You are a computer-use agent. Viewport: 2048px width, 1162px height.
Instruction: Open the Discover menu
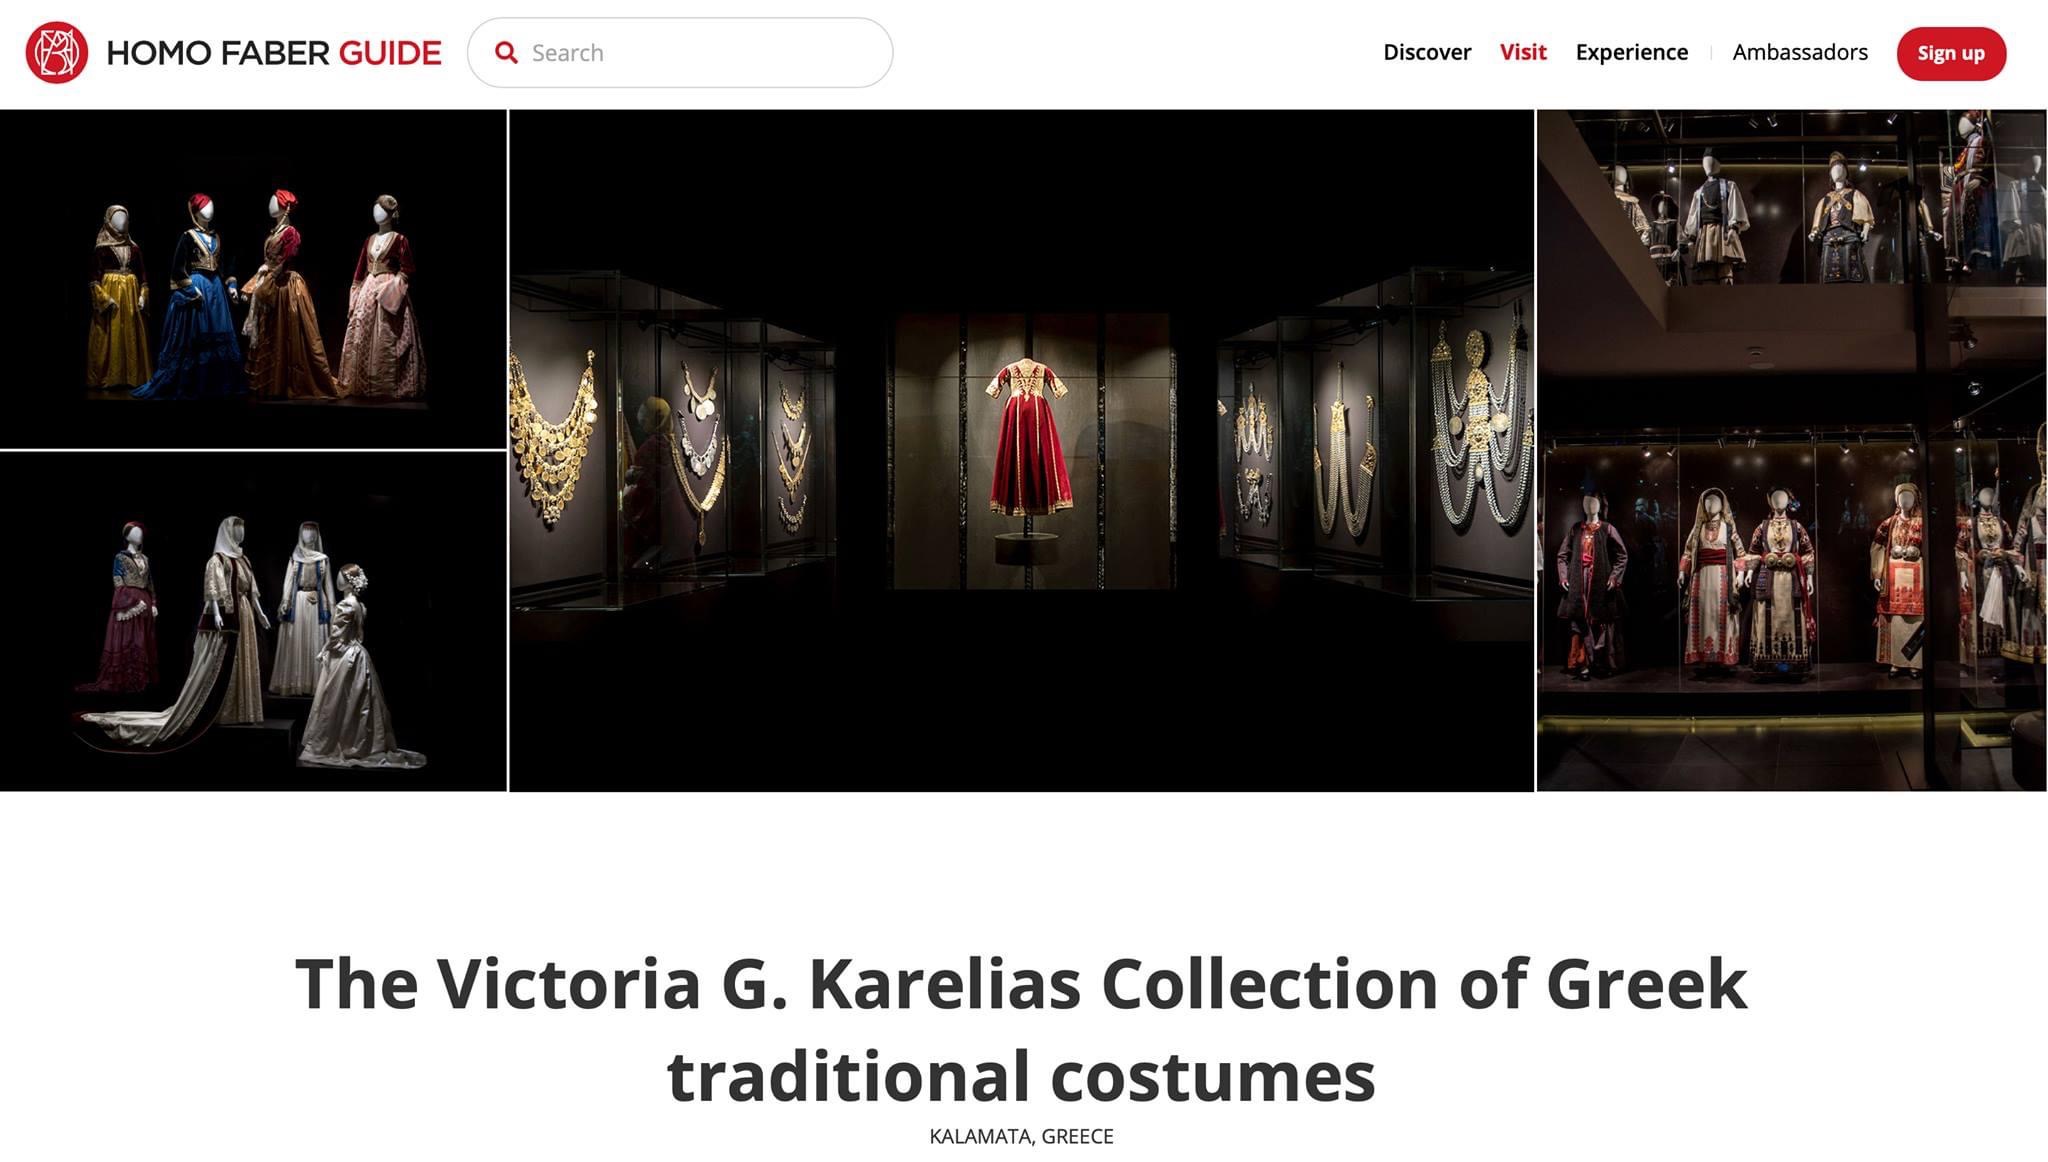tap(1427, 52)
